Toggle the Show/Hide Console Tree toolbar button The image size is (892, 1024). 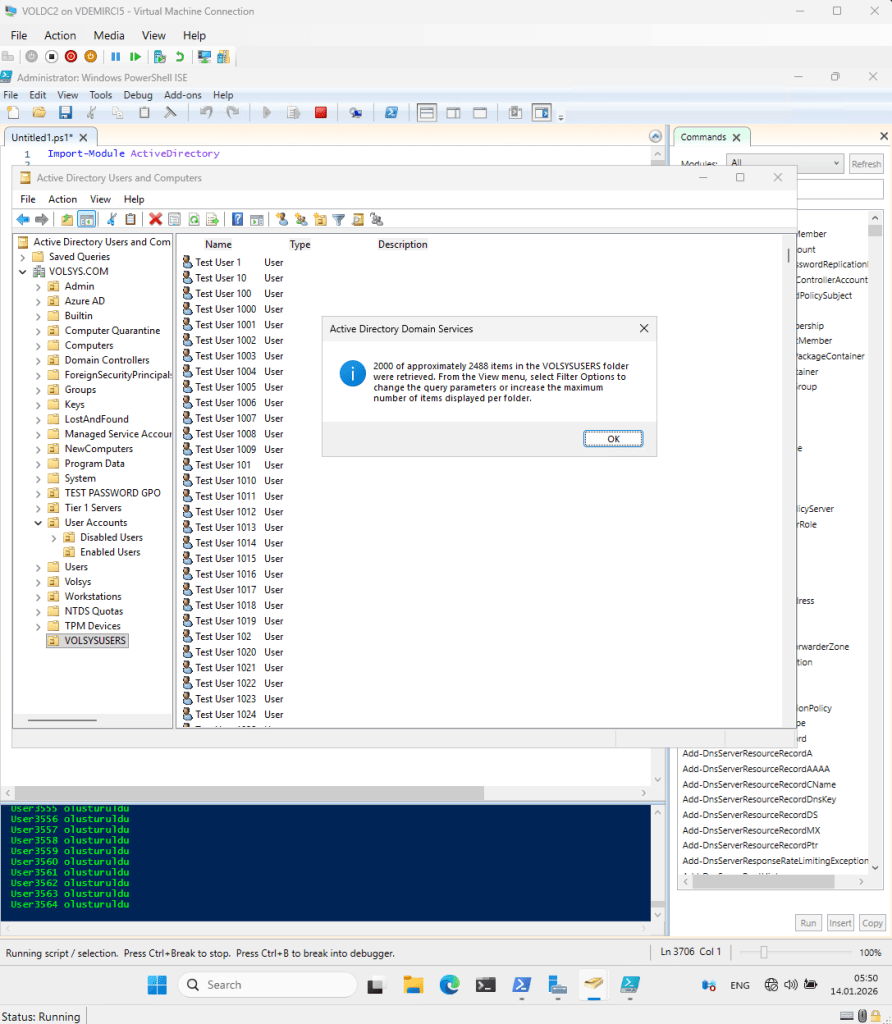(87, 219)
